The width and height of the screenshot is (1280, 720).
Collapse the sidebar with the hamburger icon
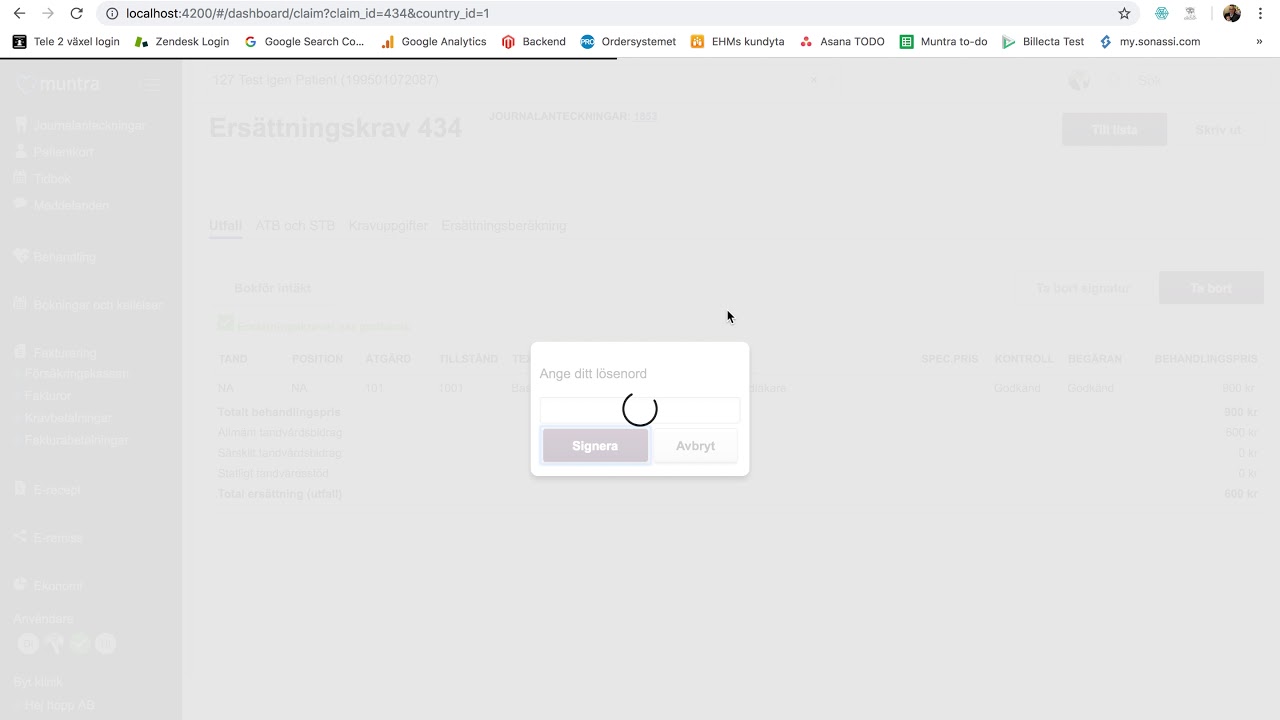point(150,85)
